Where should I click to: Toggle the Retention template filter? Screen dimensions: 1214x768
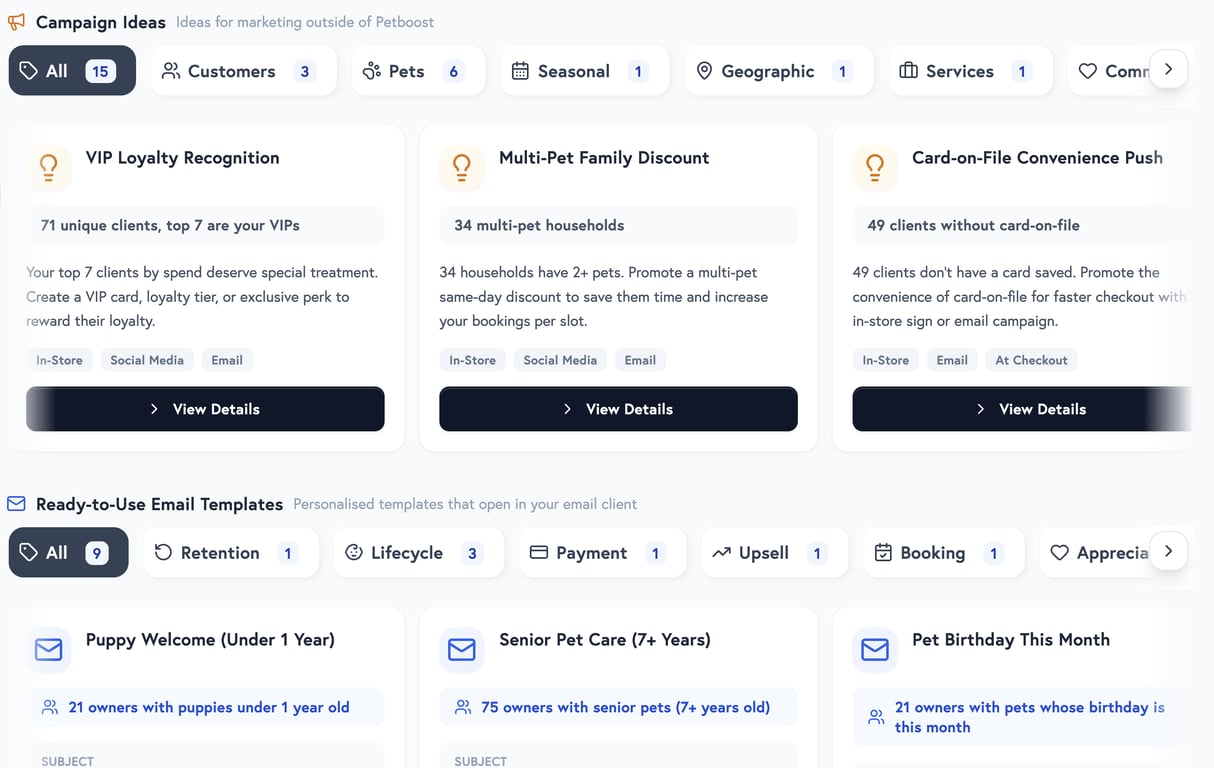231,552
